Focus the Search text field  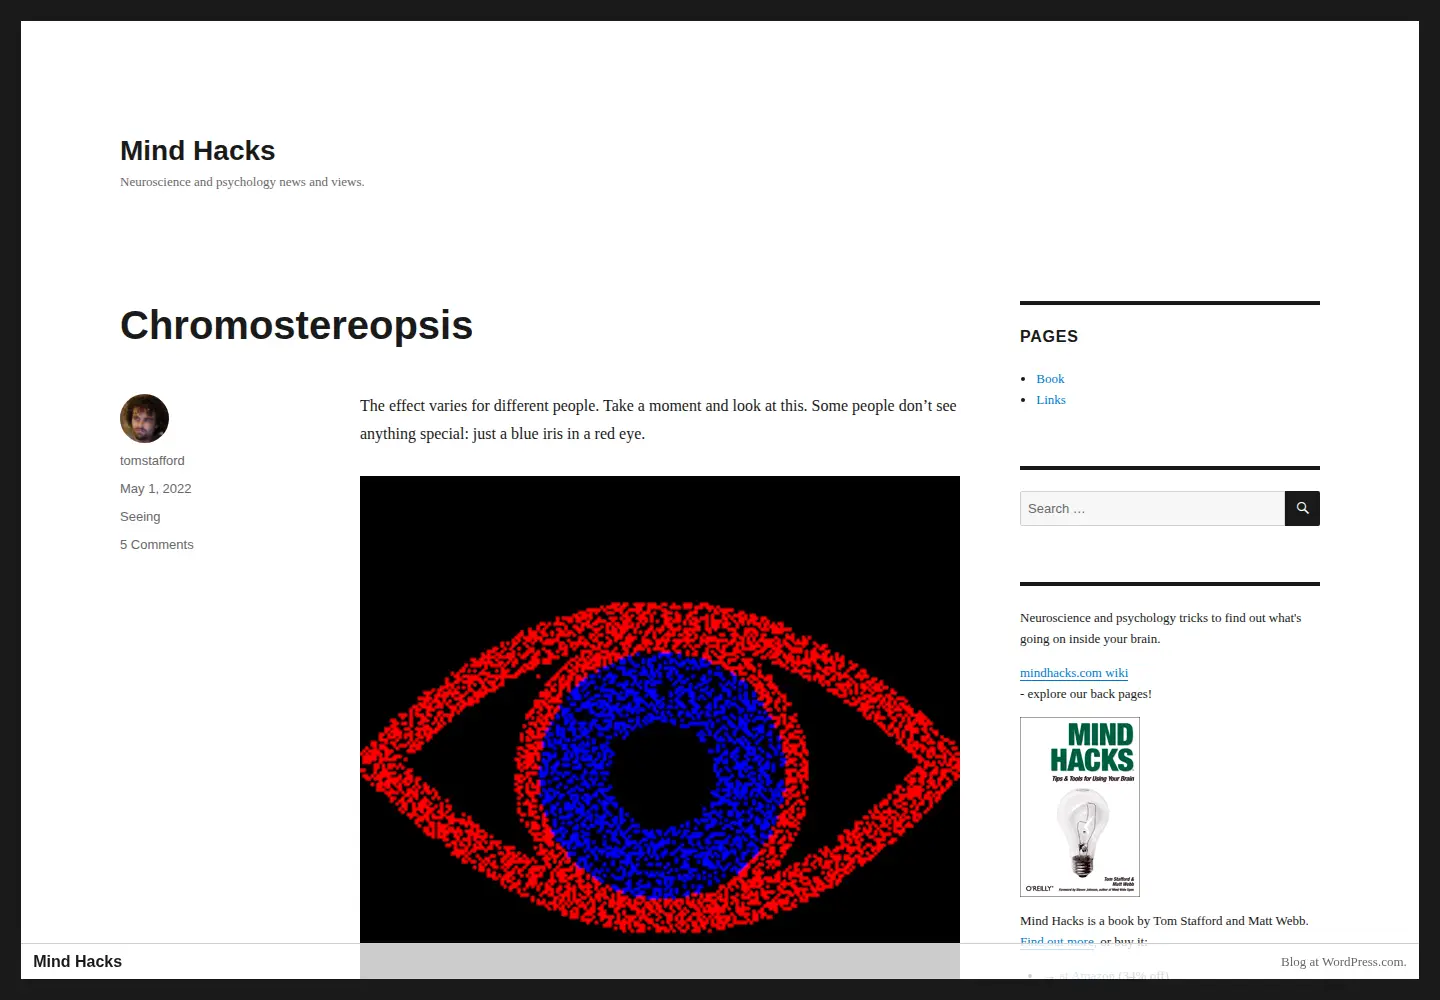pyautogui.click(x=1152, y=508)
